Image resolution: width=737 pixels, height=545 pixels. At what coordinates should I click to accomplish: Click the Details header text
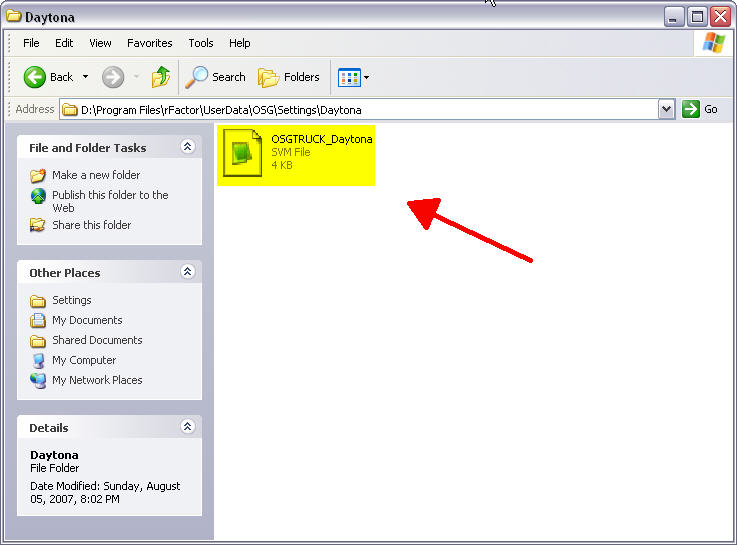pyautogui.click(x=48, y=428)
